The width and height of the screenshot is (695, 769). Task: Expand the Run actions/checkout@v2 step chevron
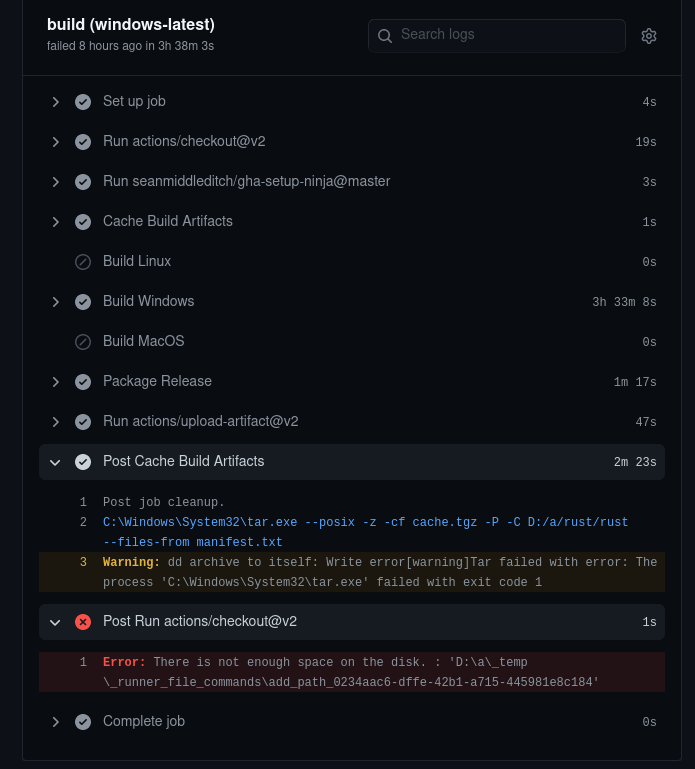click(x=55, y=142)
